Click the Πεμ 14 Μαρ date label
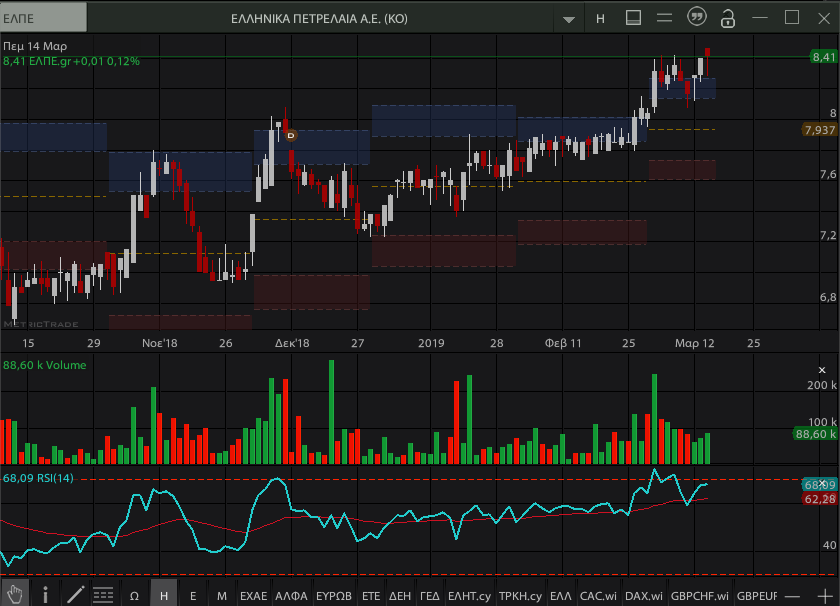Image resolution: width=840 pixels, height=606 pixels. [x=35, y=46]
